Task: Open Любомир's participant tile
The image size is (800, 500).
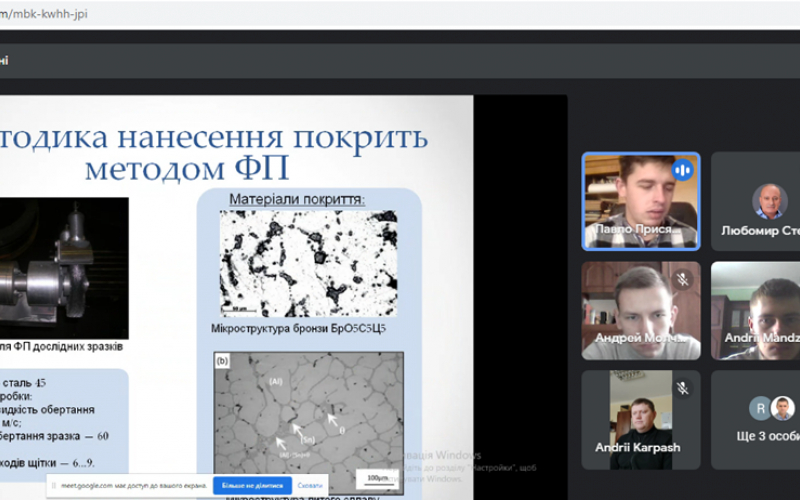Action: (x=756, y=202)
